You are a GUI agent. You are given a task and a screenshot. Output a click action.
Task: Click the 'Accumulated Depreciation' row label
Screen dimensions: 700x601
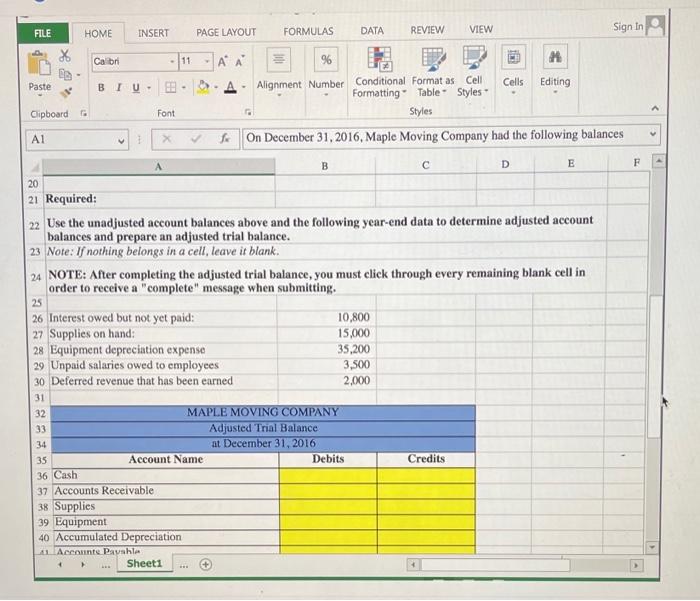[118, 537]
